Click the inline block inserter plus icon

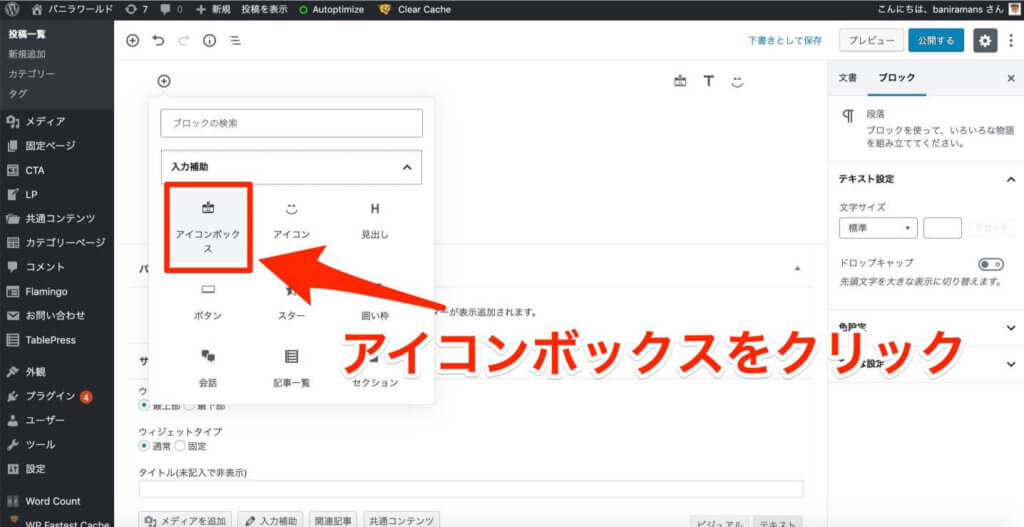coord(164,81)
